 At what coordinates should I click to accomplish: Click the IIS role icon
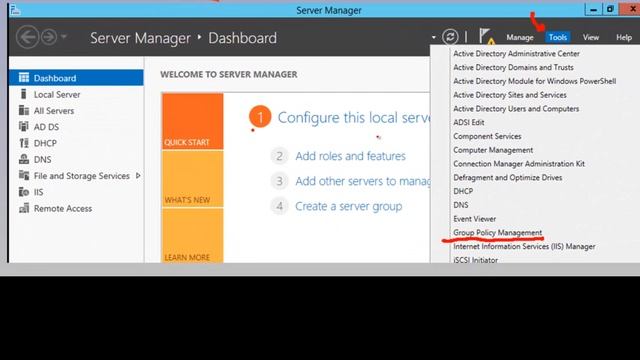pyautogui.click(x=24, y=192)
